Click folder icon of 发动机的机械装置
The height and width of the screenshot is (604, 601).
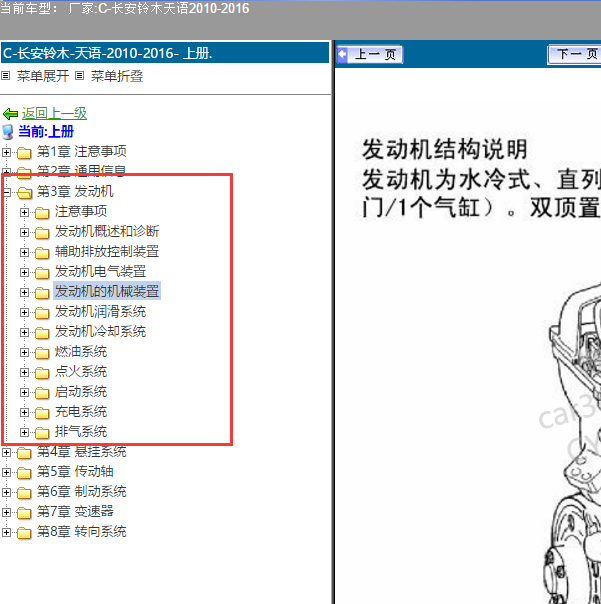pos(42,293)
